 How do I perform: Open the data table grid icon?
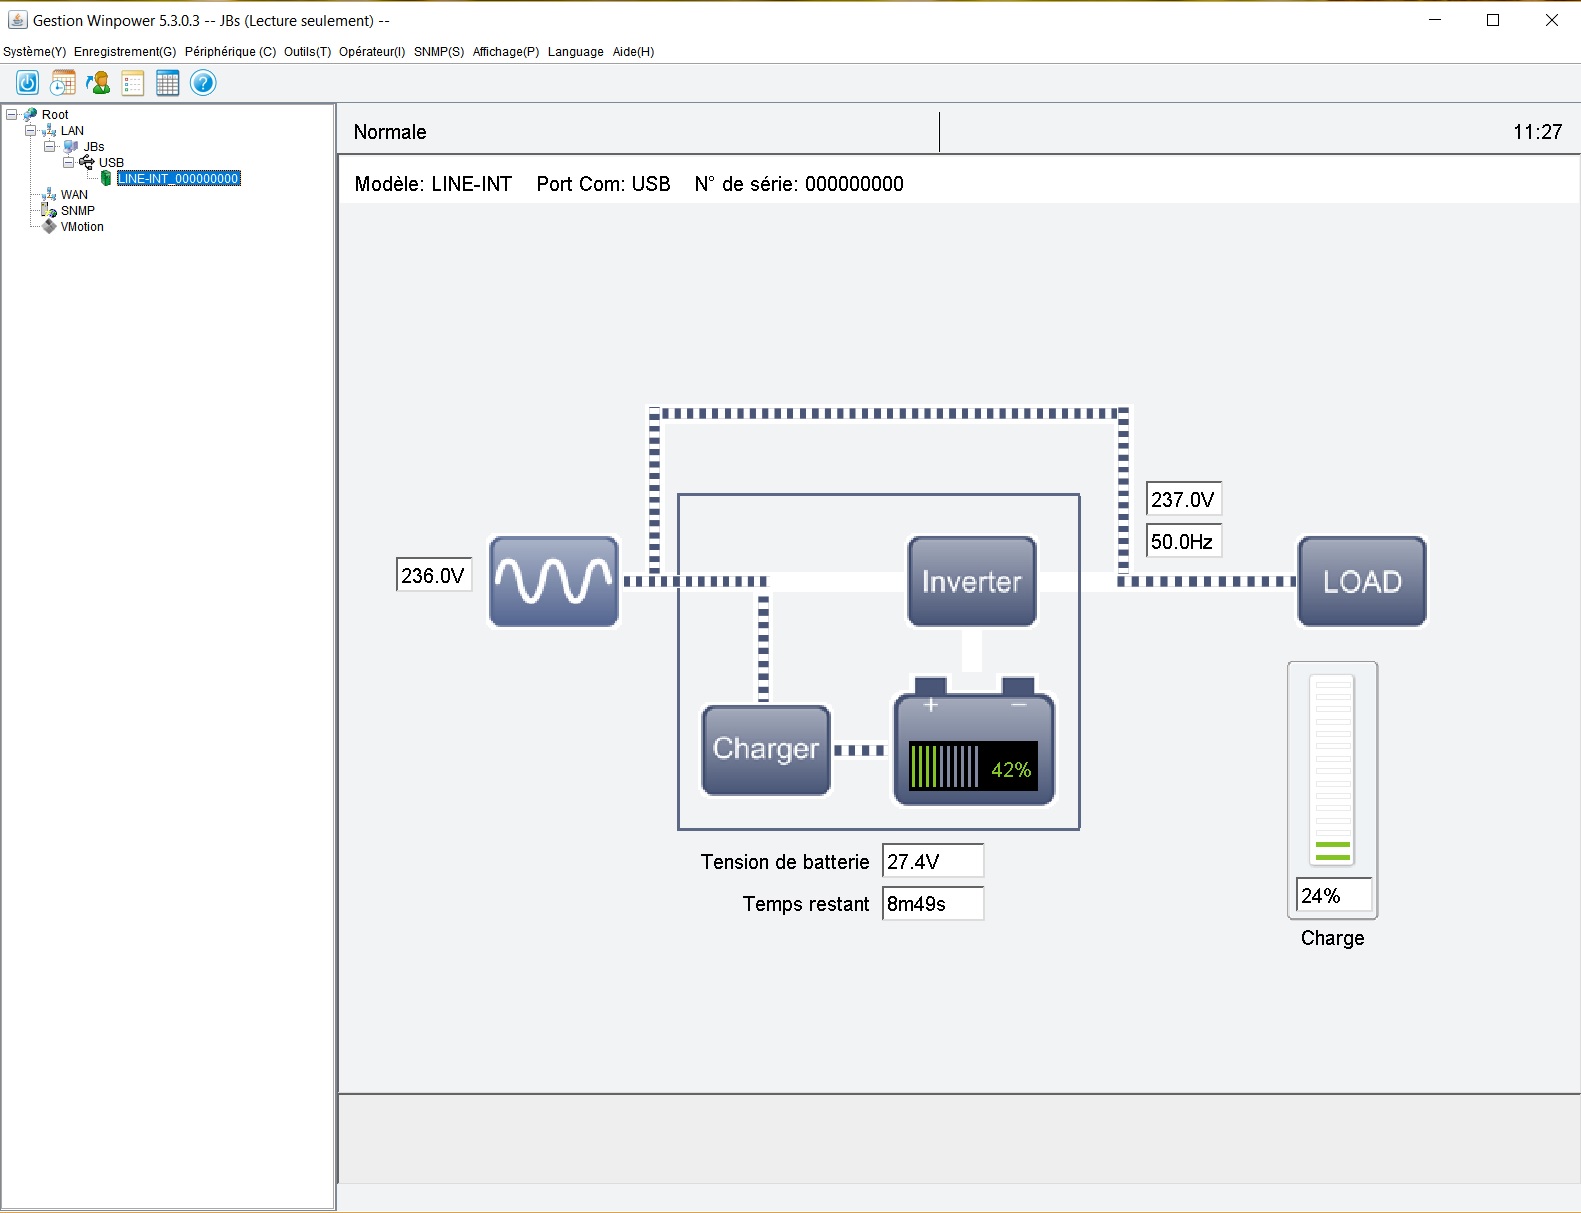point(168,83)
